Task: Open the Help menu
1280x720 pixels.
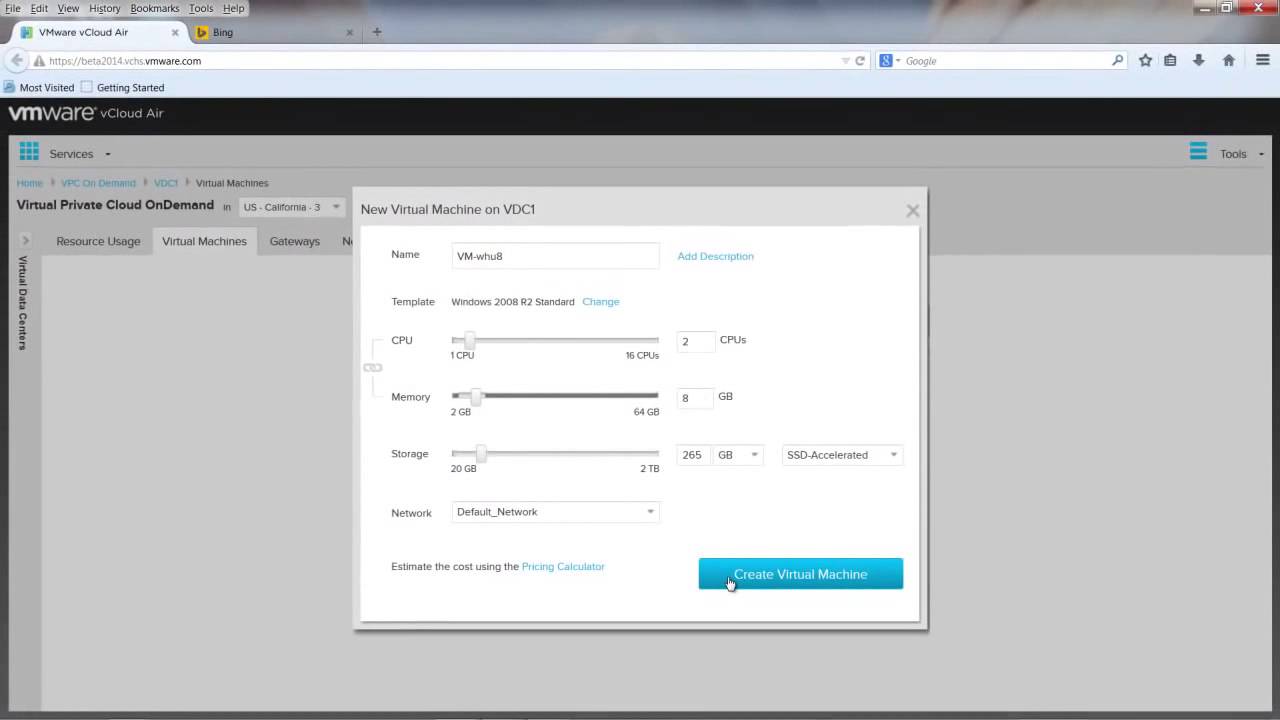Action: [233, 8]
